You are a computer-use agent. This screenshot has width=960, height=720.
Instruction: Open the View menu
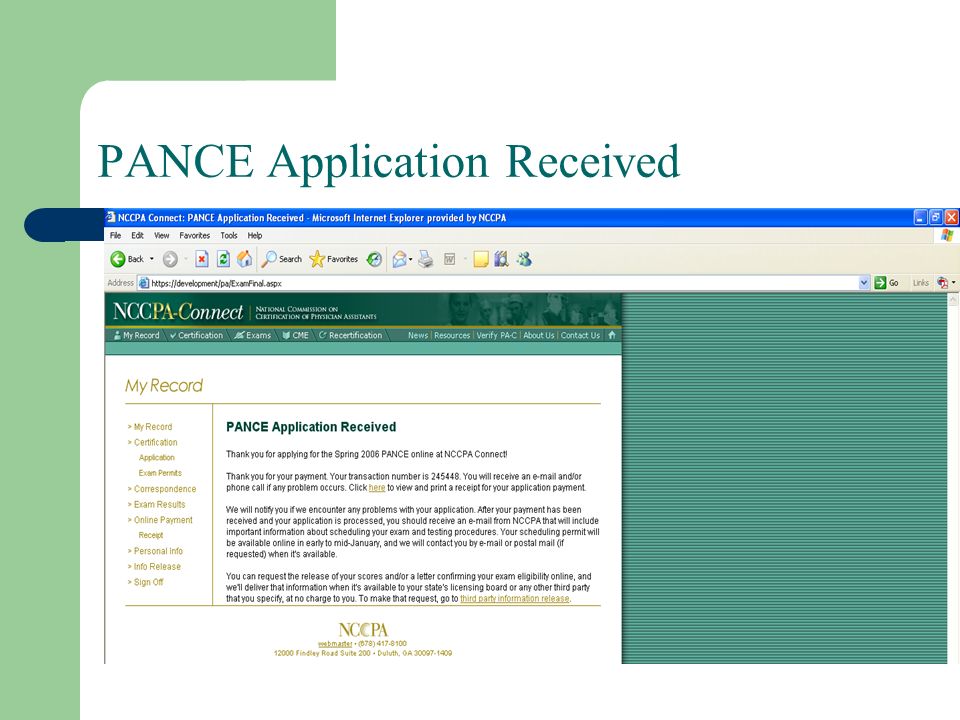coord(162,236)
